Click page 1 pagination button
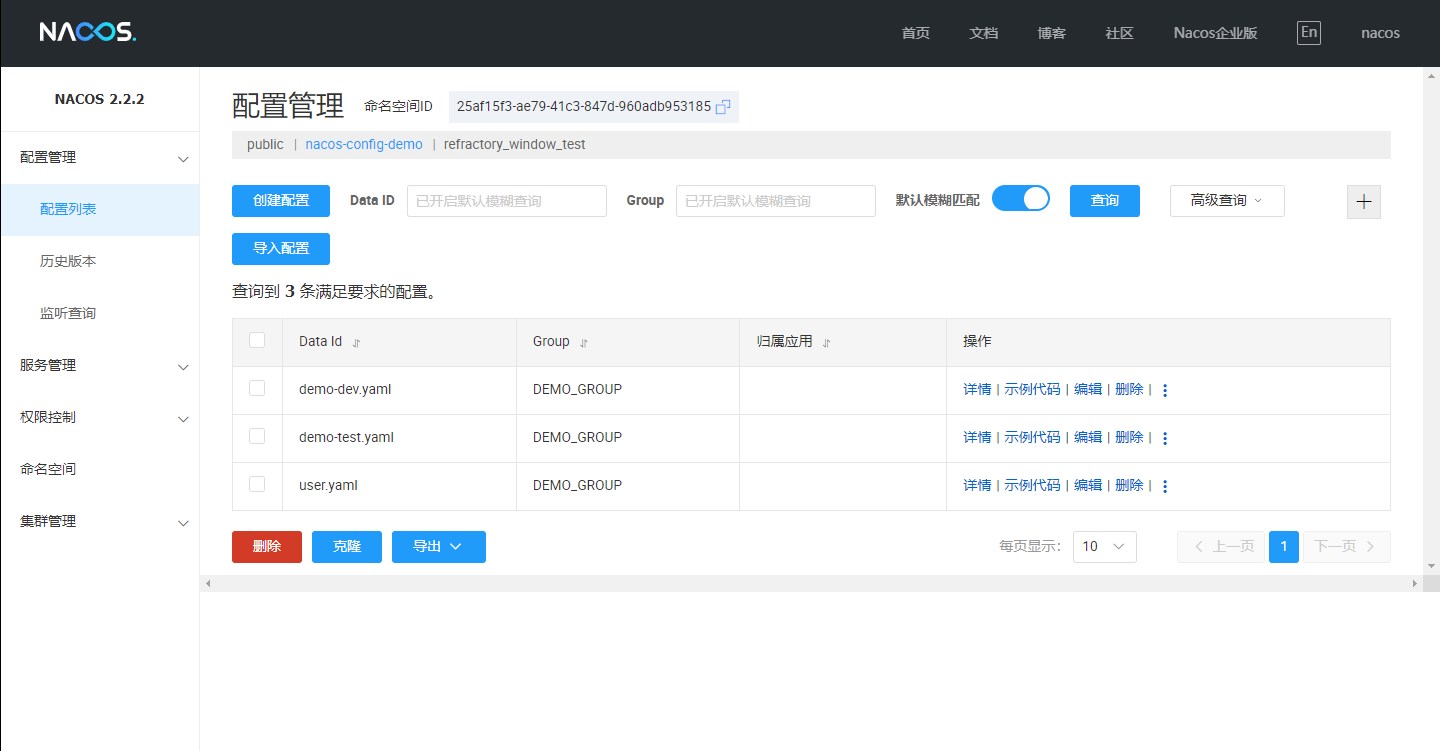The height and width of the screenshot is (751, 1440). 1284,547
